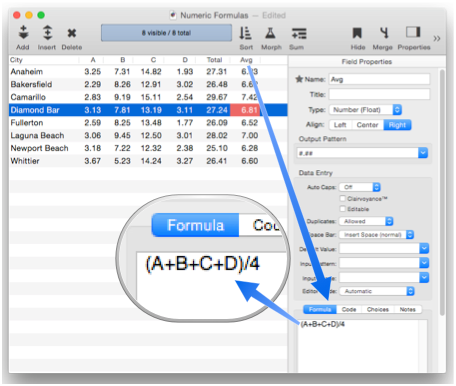456x386 pixels.
Task: Click the Sum toolbar icon
Action: tap(299, 34)
